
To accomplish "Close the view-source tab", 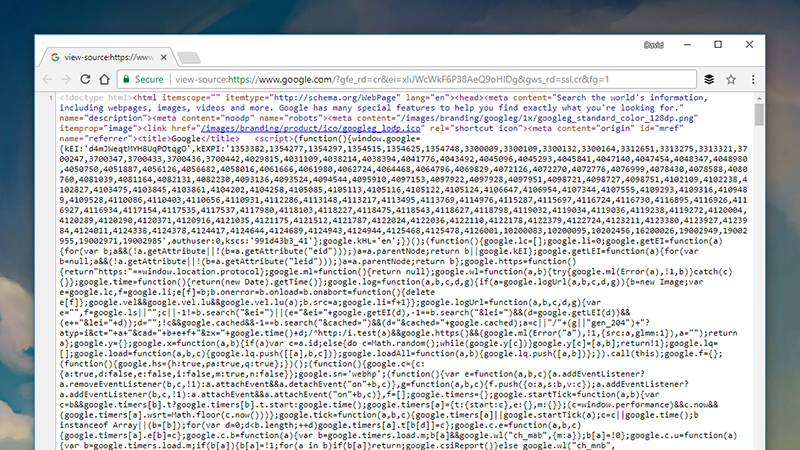I will click(164, 57).
